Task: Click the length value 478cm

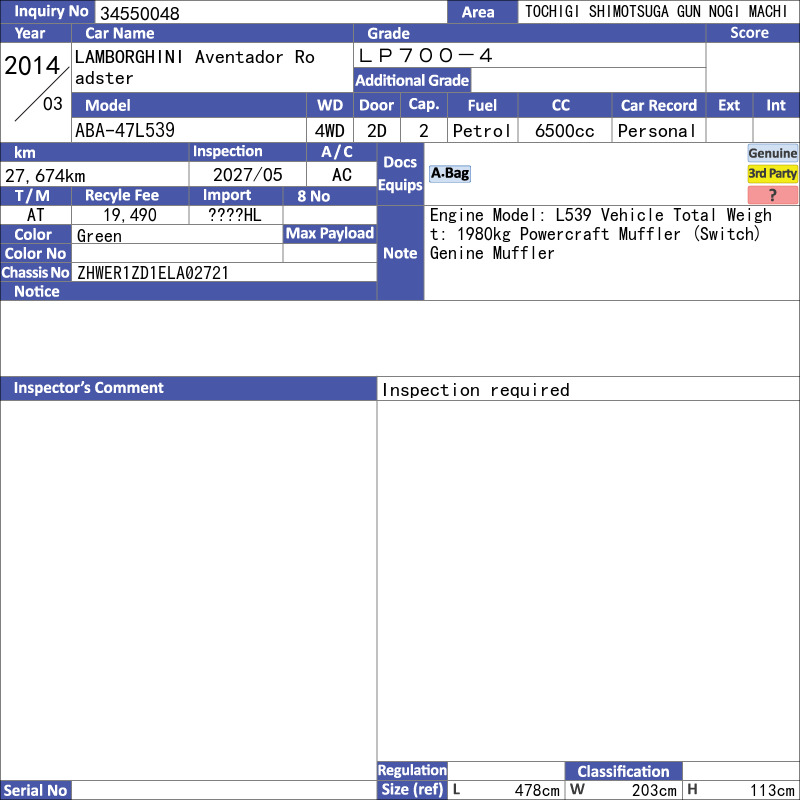Action: pyautogui.click(x=537, y=790)
